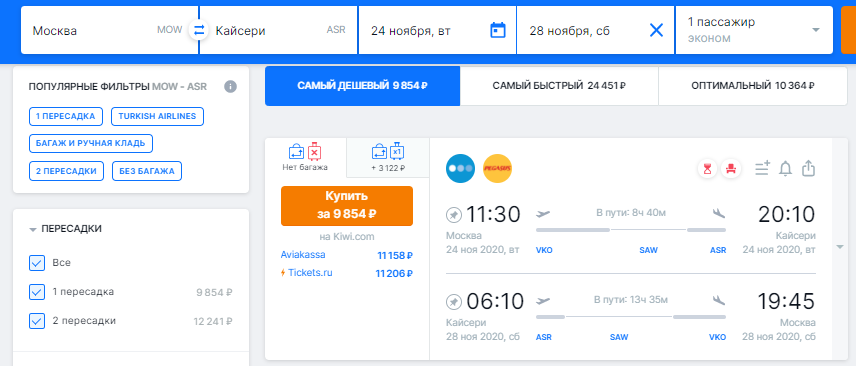Screen dimensions: 856x366
Task: Click the Tickets.ru price 11 206 ₽
Action: click(x=394, y=273)
